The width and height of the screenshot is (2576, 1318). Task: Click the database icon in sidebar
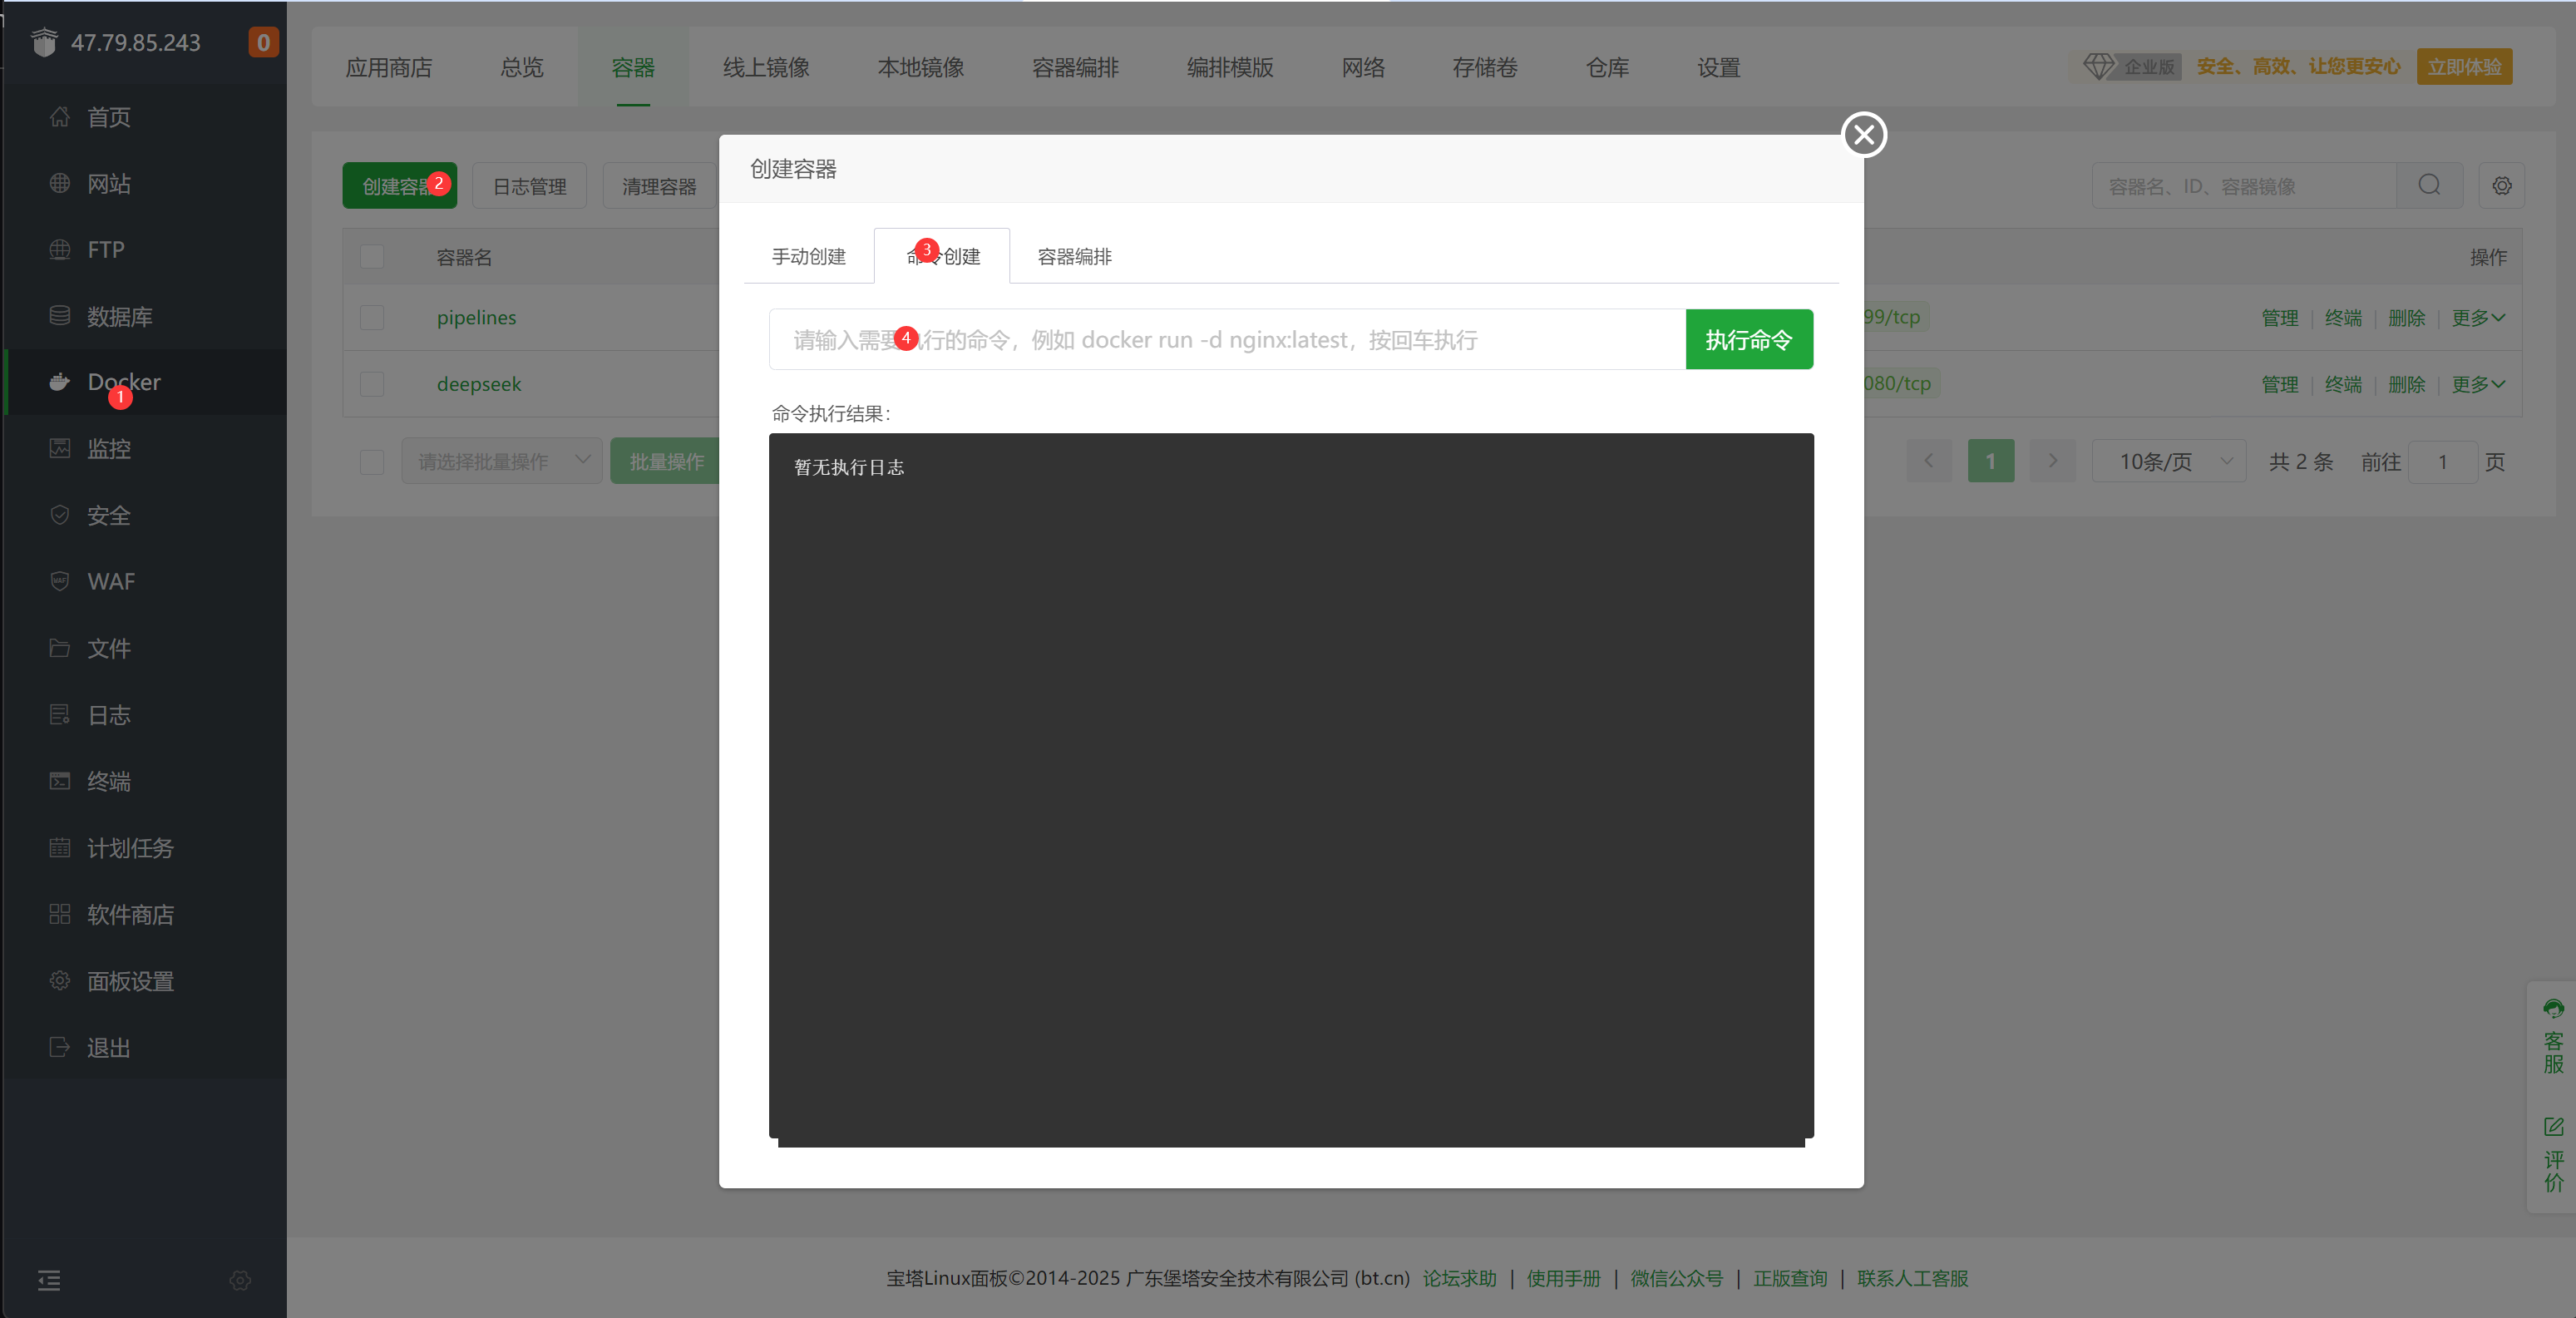pos(60,316)
